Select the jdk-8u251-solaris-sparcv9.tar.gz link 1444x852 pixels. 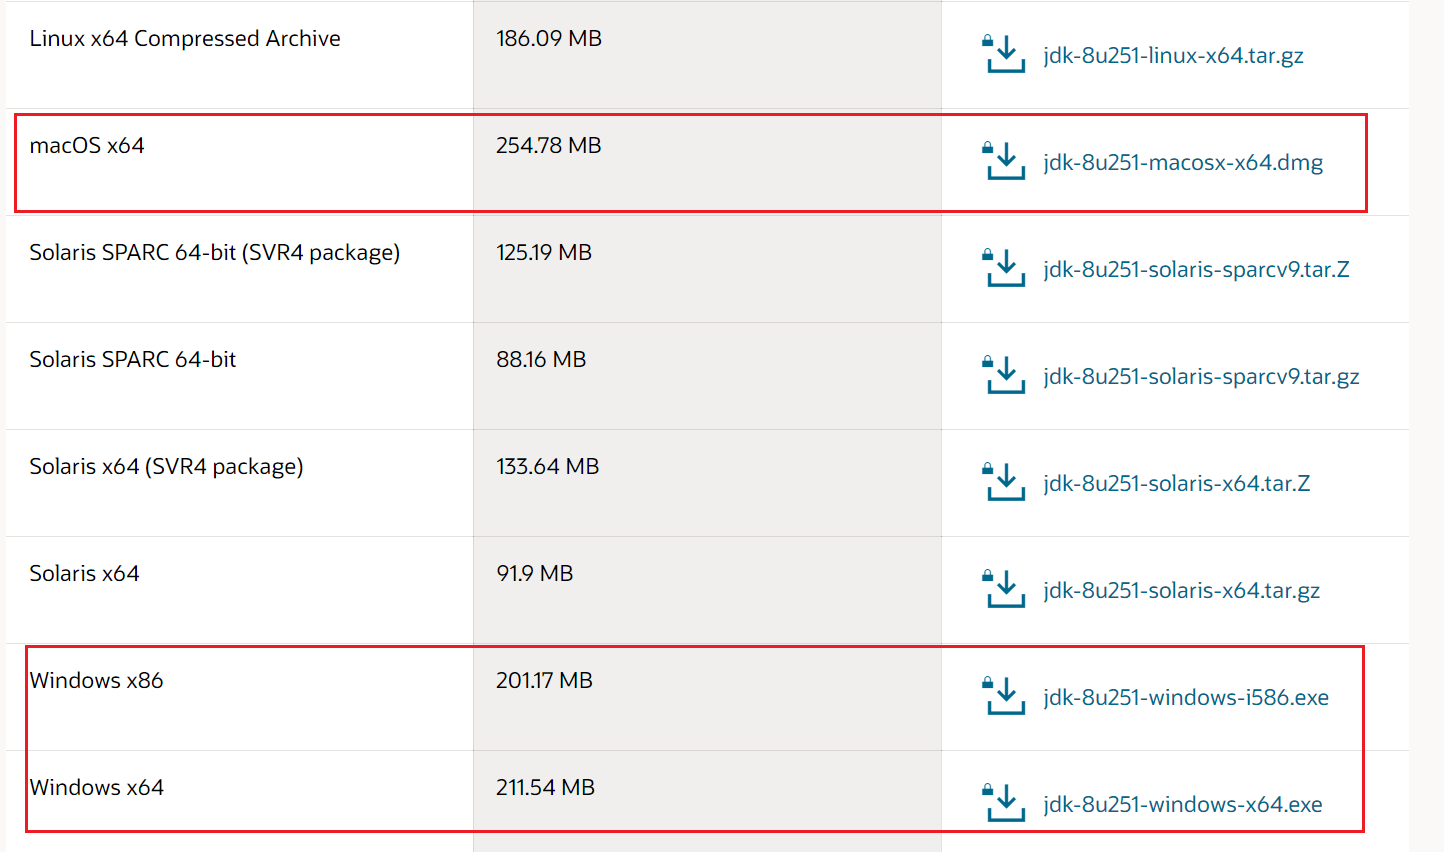[x=1201, y=377]
